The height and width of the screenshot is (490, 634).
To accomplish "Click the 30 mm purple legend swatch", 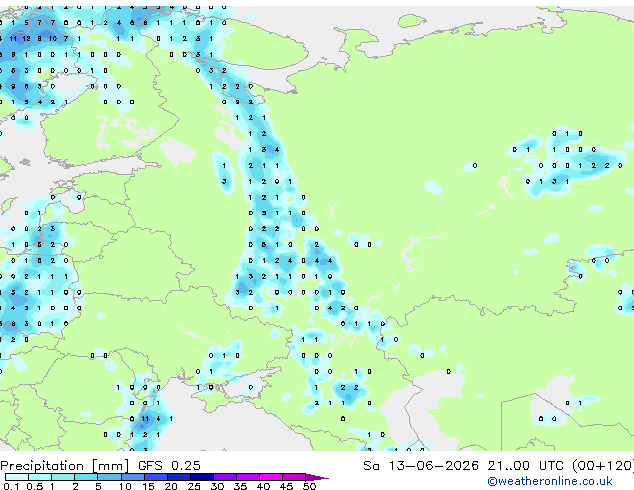I will pos(224,477).
